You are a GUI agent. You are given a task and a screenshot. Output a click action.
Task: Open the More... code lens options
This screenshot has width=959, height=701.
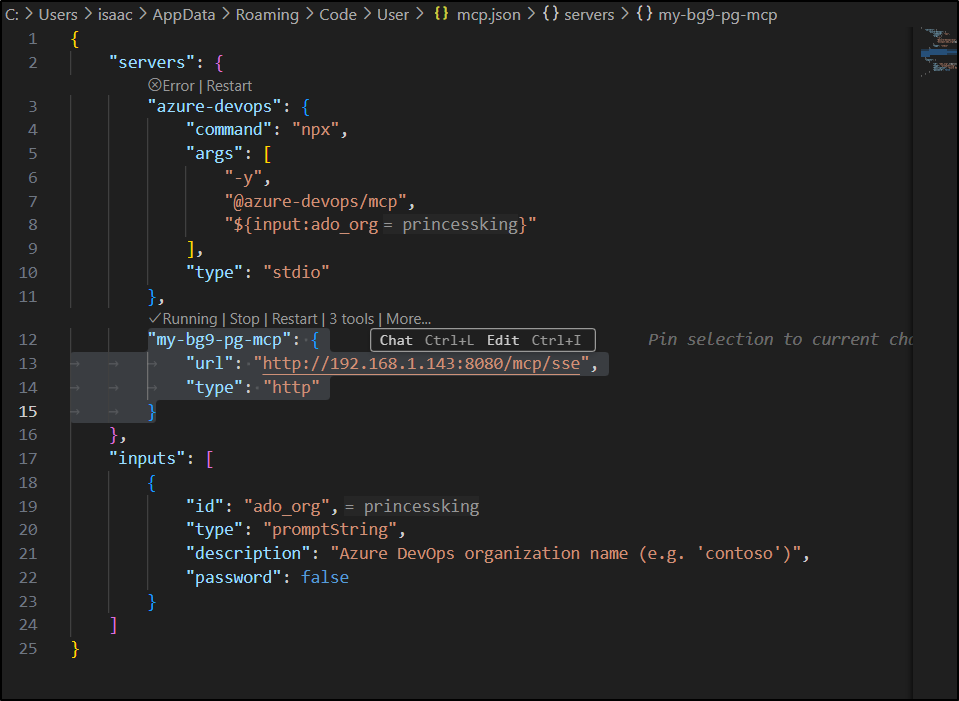click(x=408, y=319)
